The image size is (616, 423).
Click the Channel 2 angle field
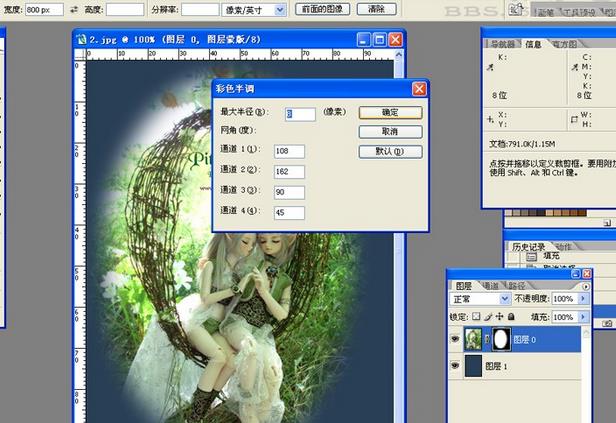click(289, 172)
